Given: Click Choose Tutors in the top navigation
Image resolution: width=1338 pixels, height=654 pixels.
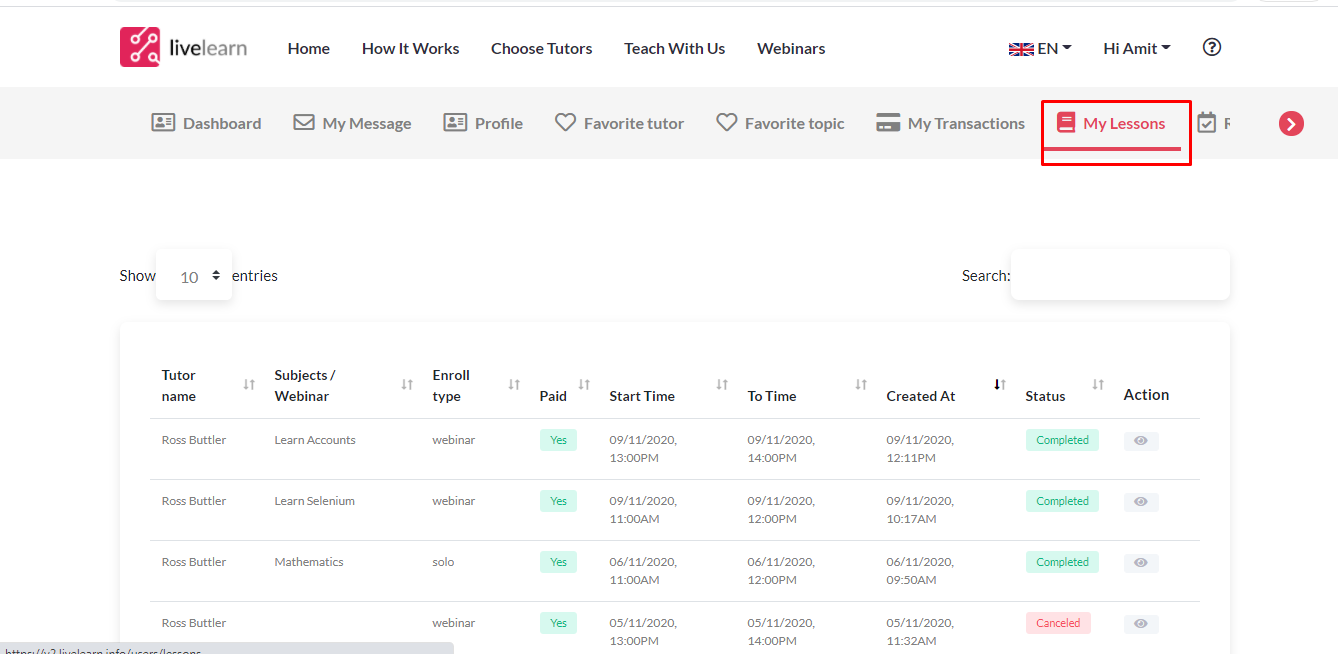Looking at the screenshot, I should pyautogui.click(x=541, y=48).
